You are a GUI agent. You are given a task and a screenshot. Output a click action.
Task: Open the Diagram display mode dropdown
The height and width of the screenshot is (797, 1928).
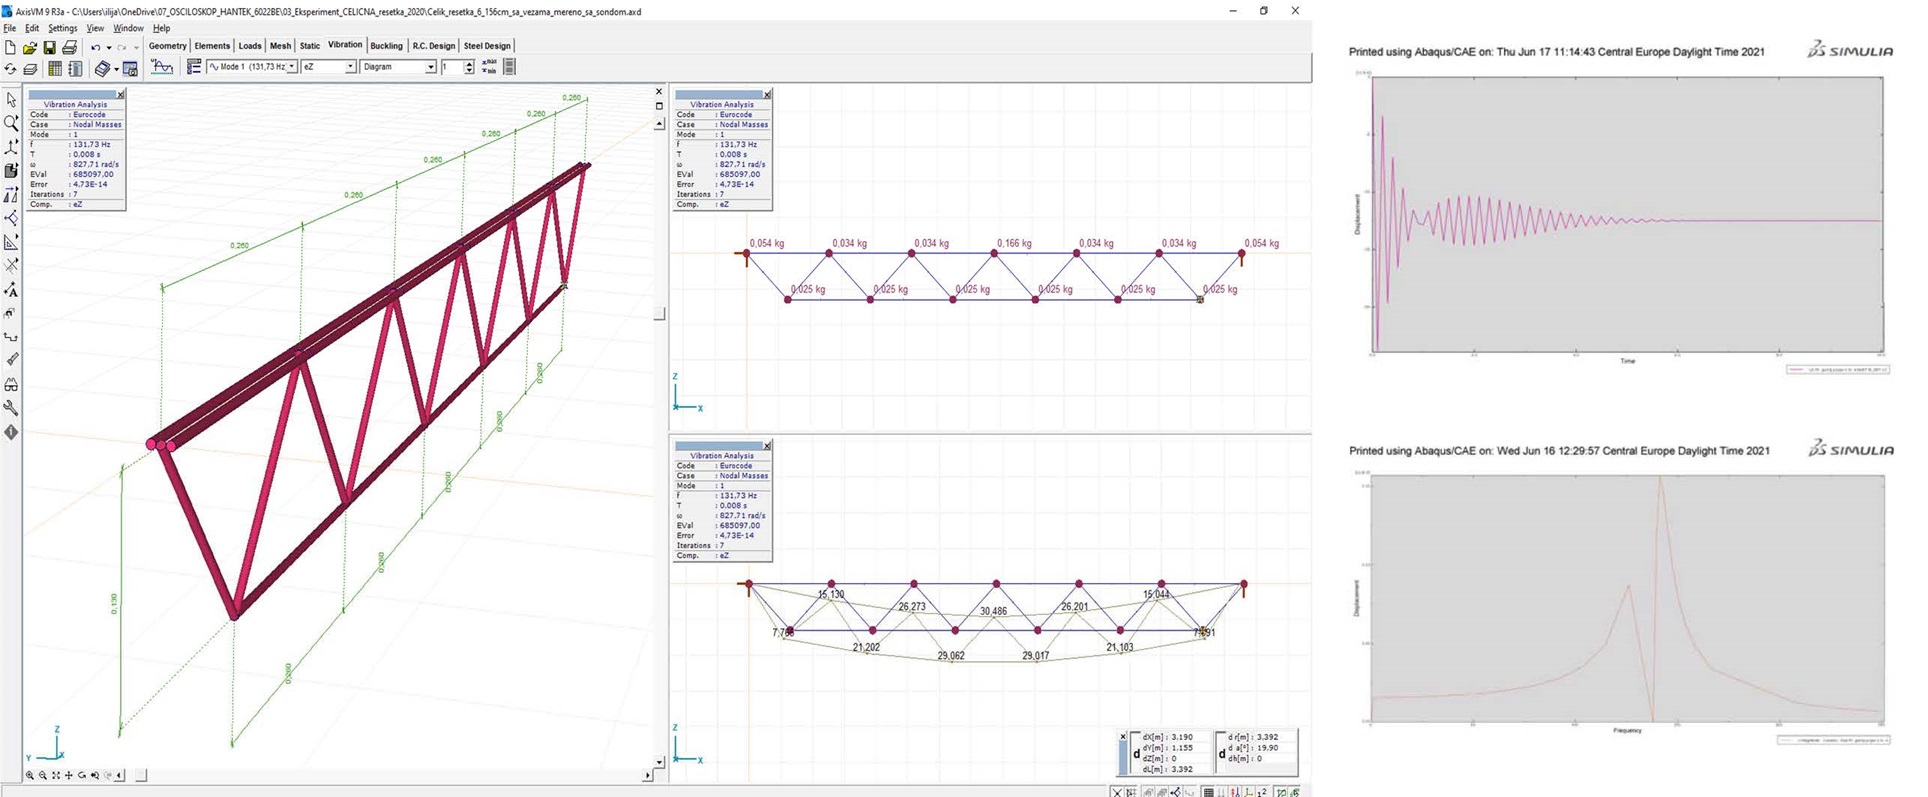click(431, 67)
